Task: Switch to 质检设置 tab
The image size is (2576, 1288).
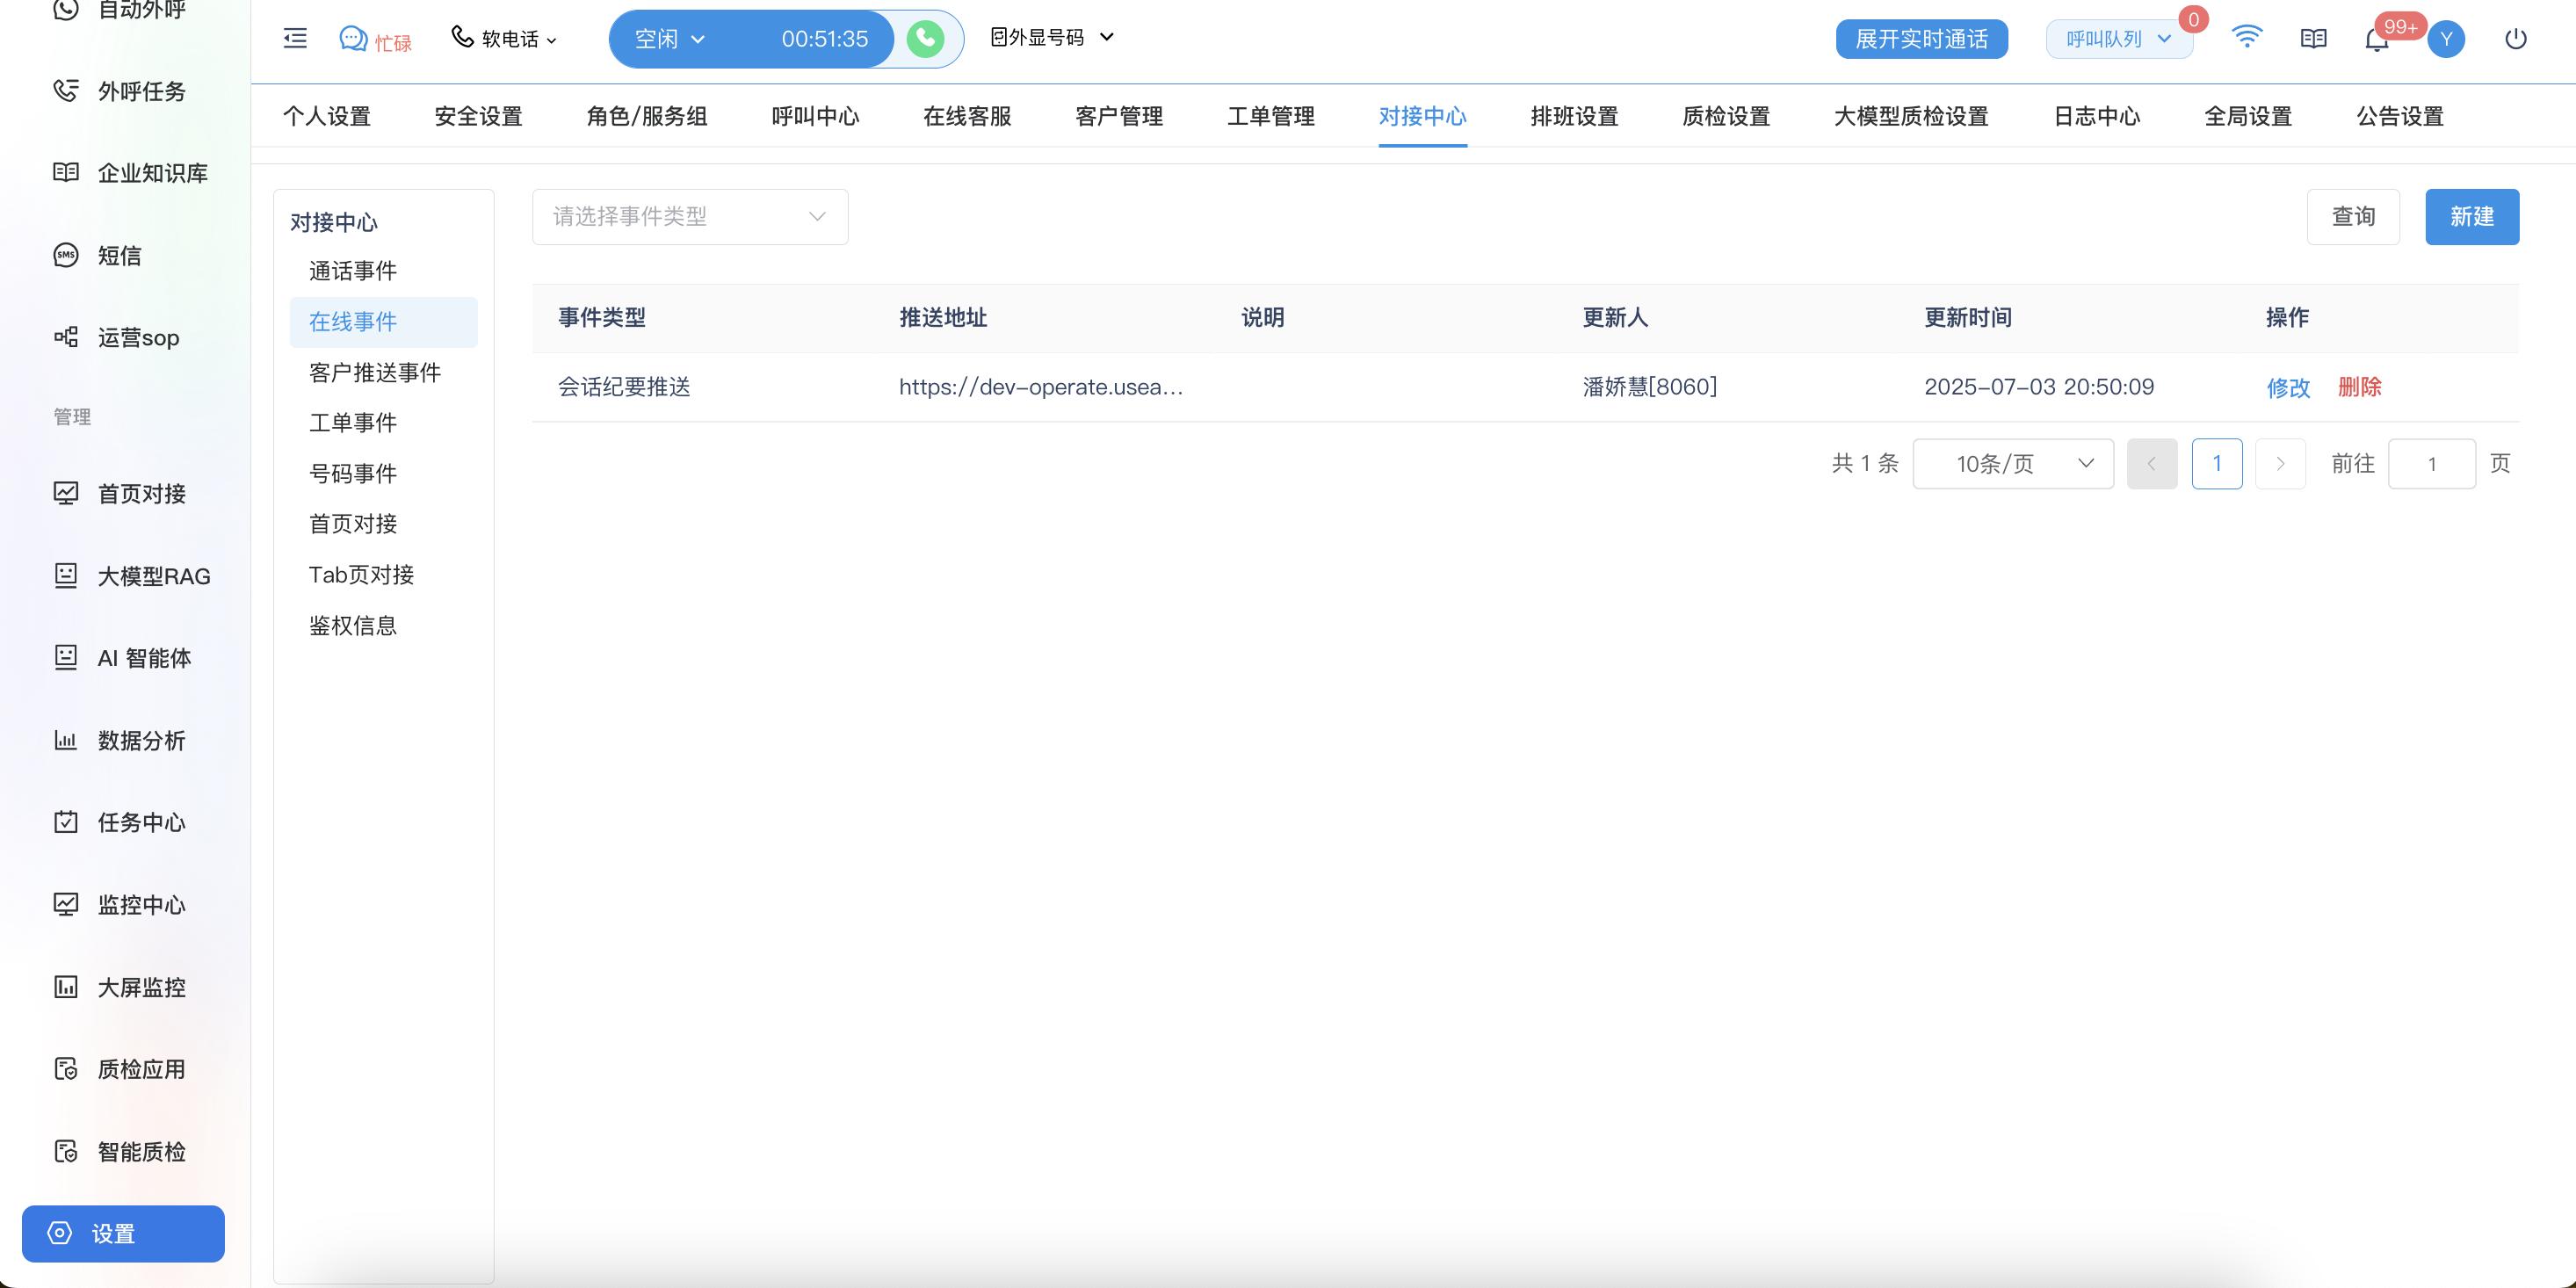Action: (x=1727, y=116)
